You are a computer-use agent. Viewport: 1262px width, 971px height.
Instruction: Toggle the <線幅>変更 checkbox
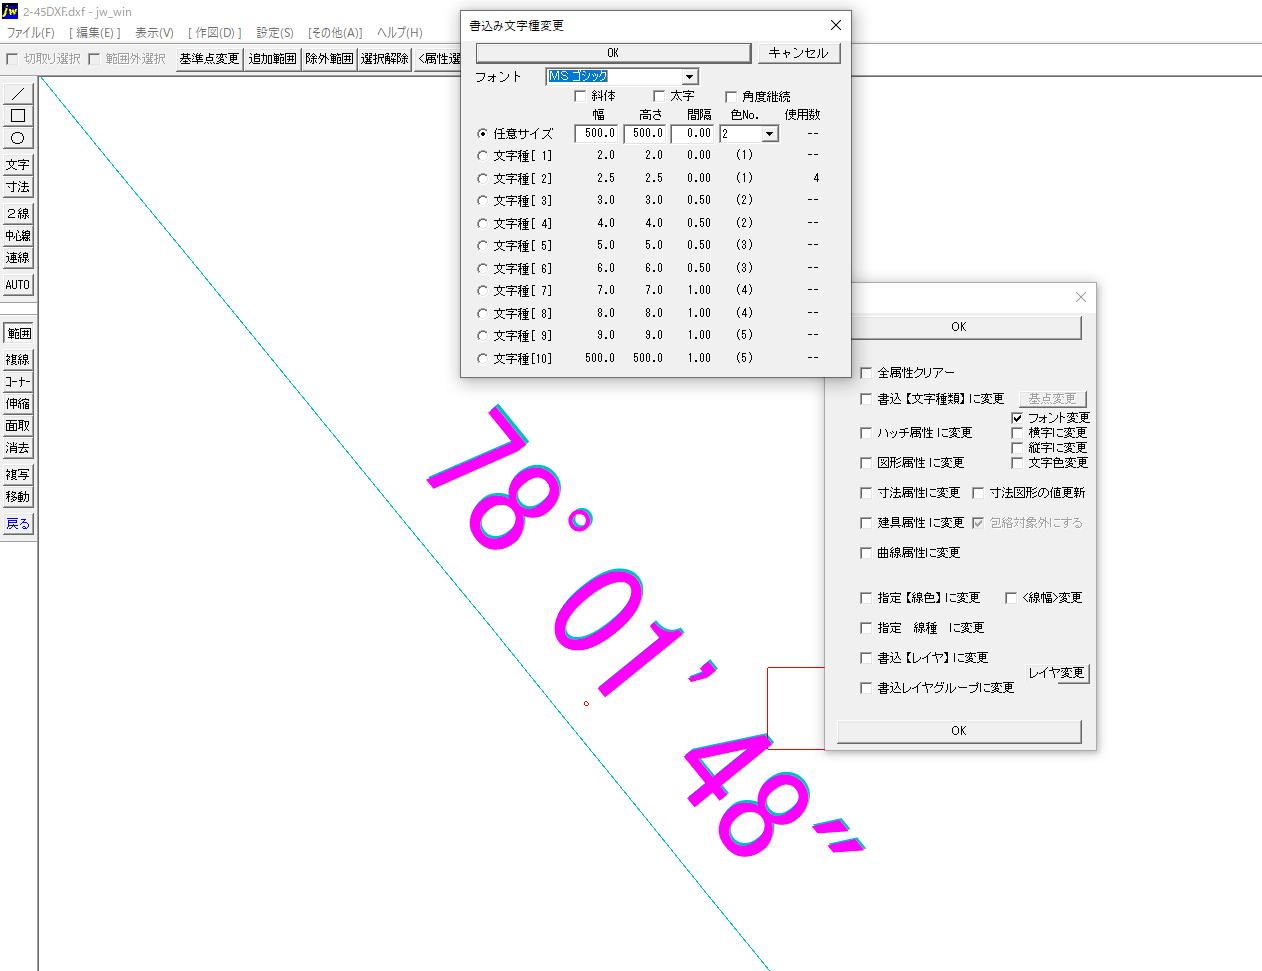tap(1011, 598)
